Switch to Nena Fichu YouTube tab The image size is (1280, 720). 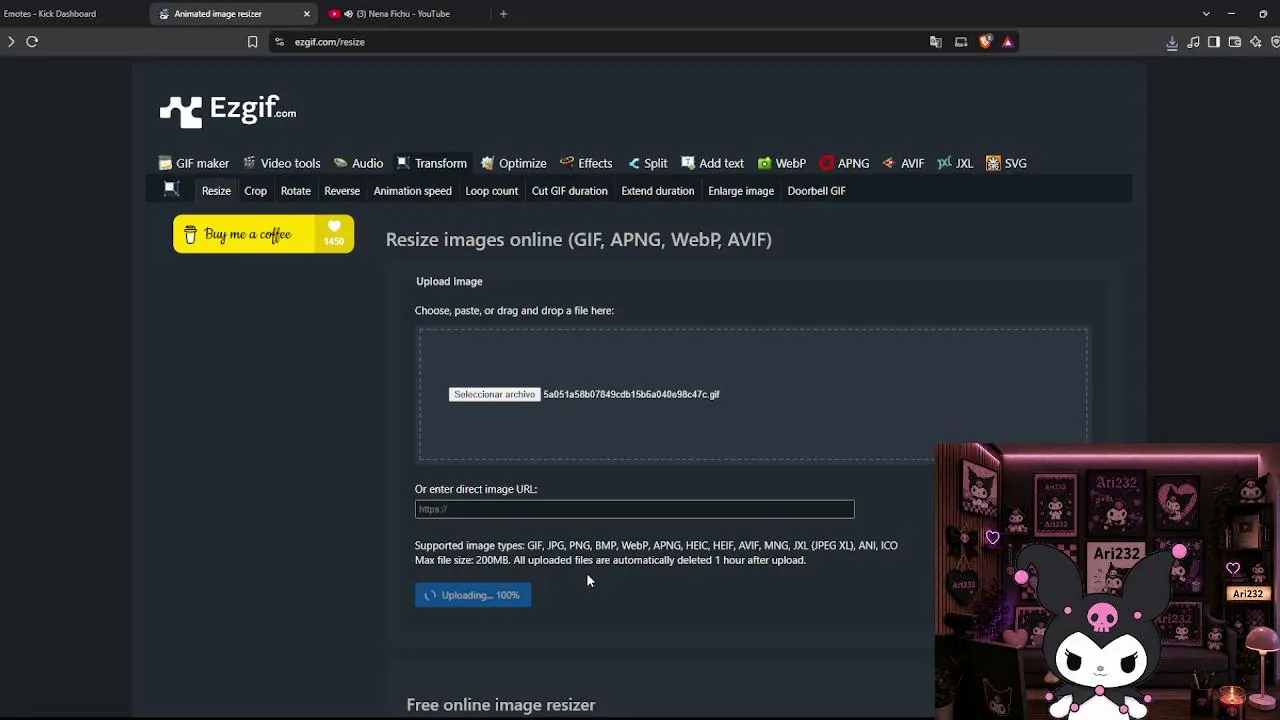[403, 14]
